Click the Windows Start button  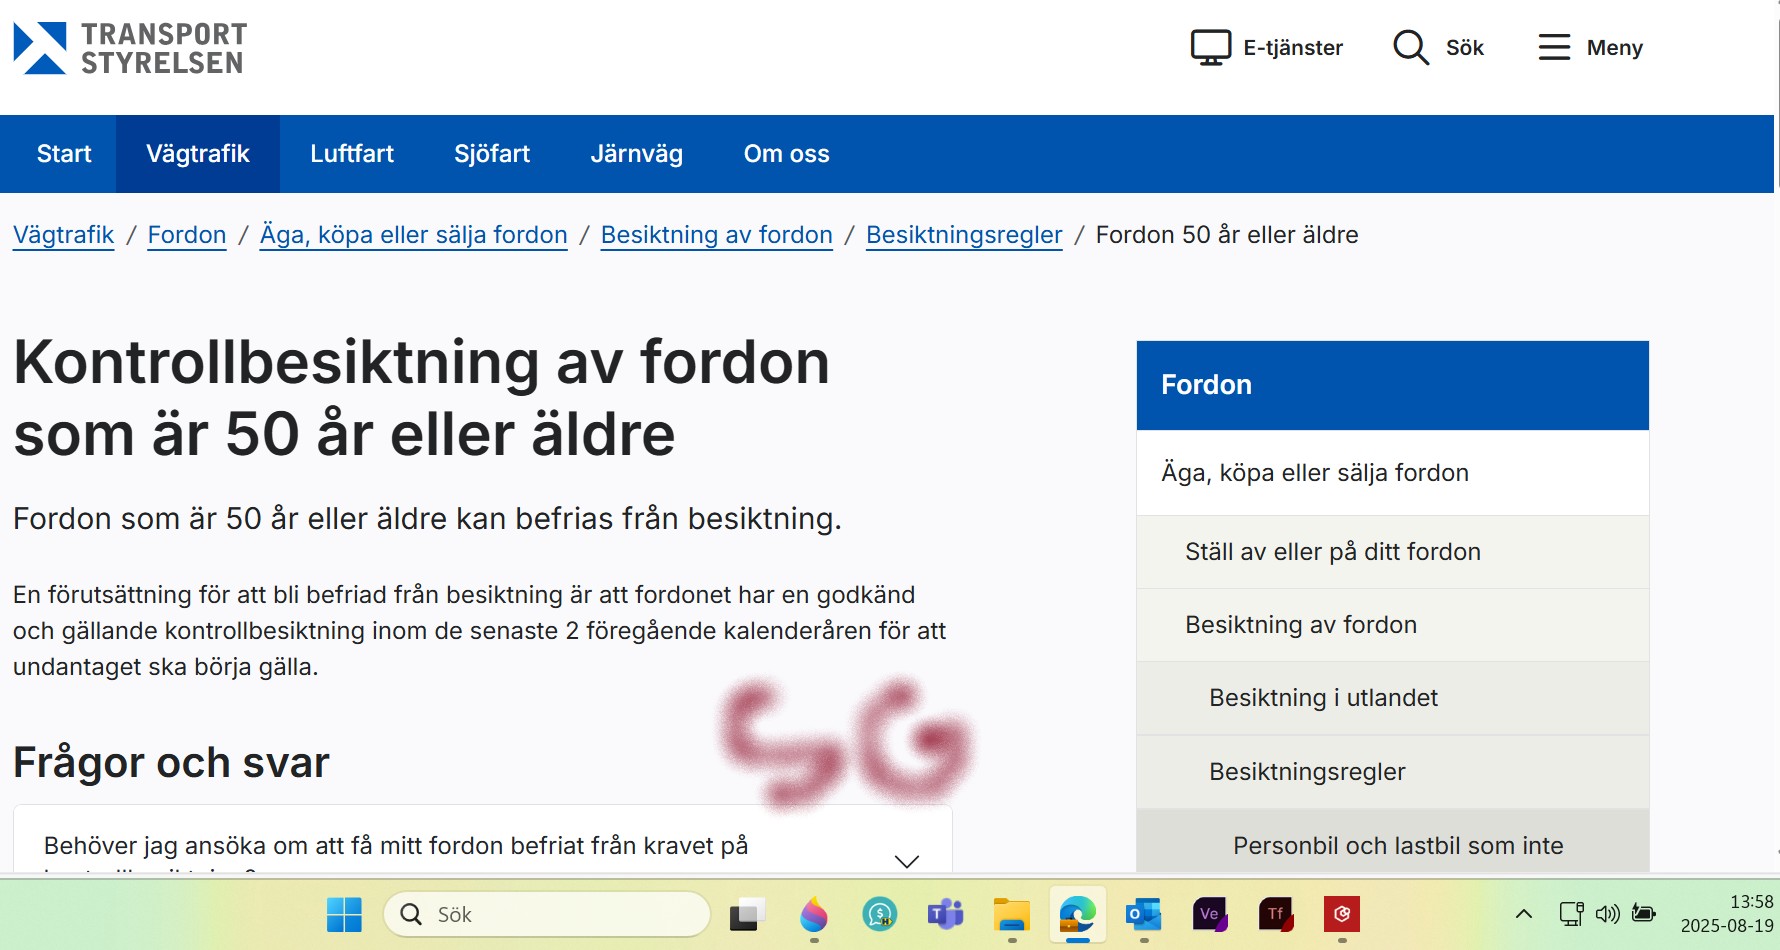344,914
